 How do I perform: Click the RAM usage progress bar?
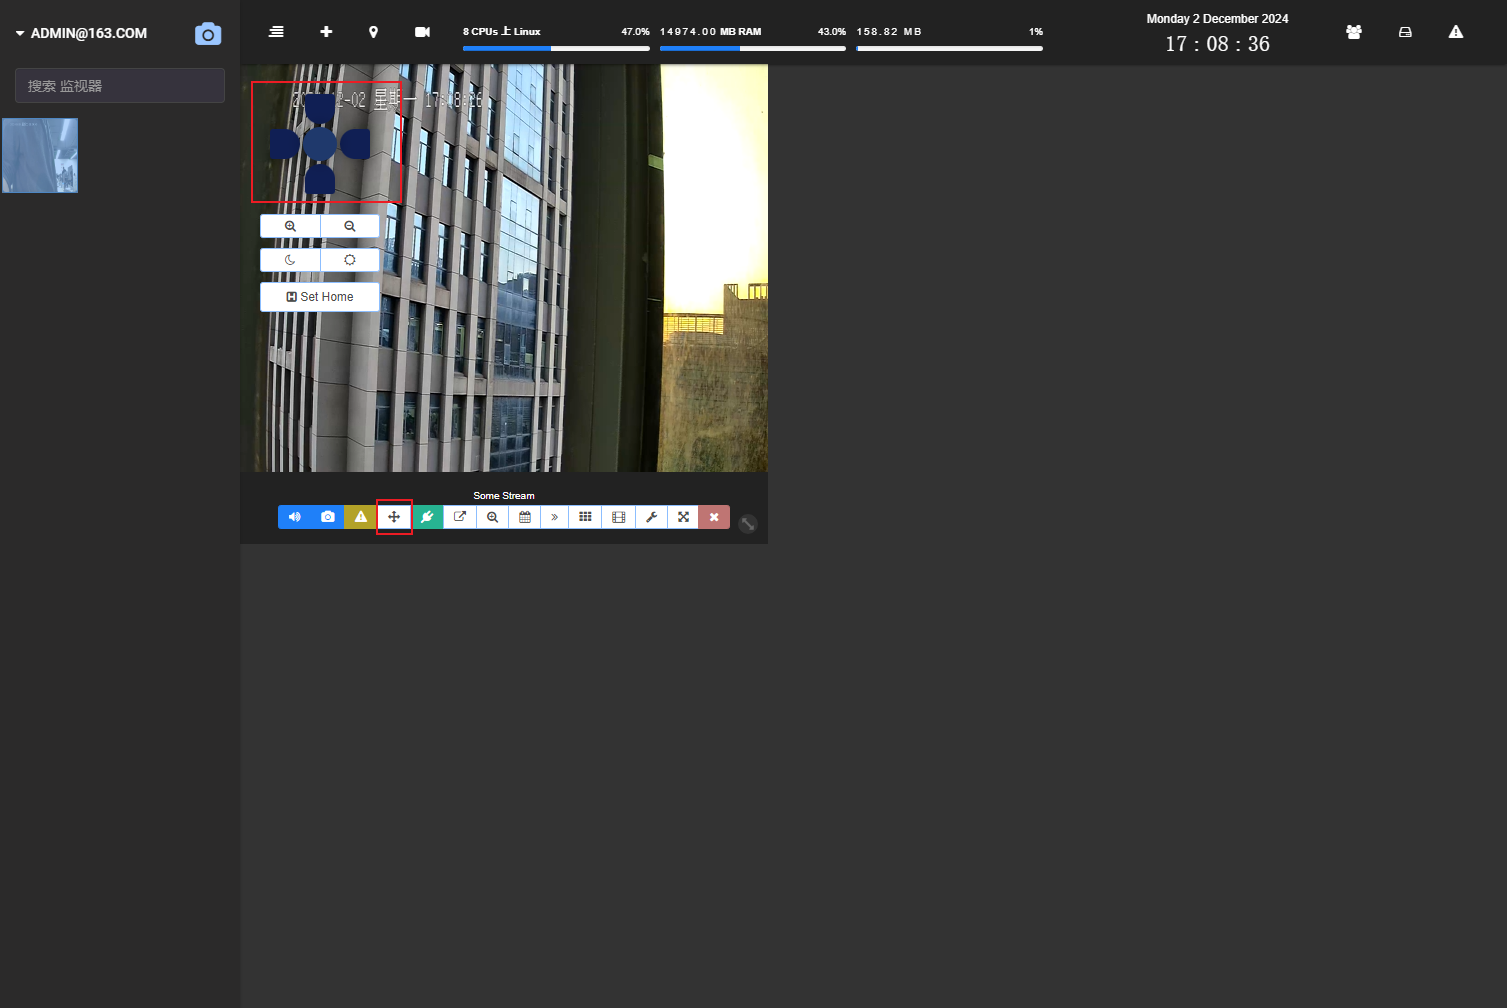pos(753,48)
